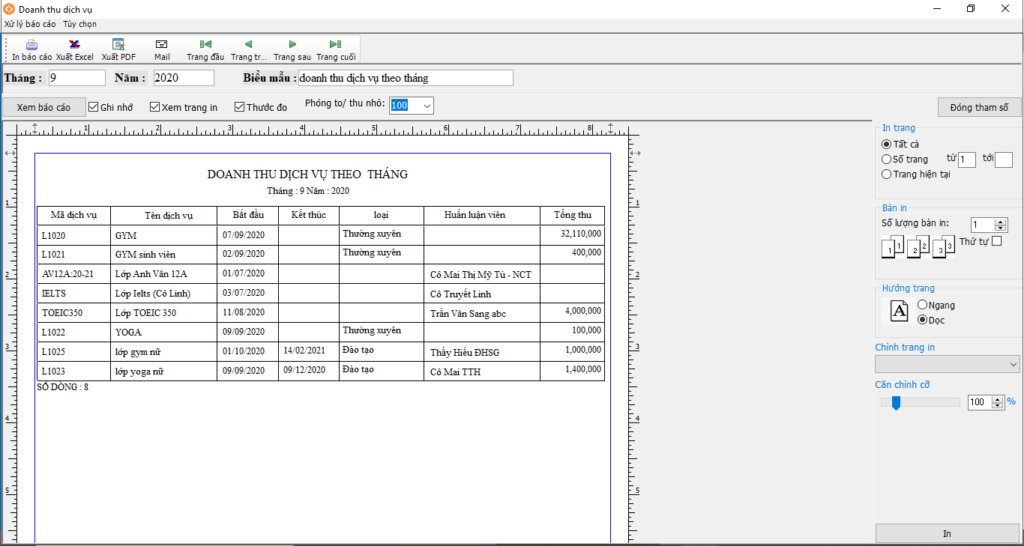Viewport: 1024px width, 546px height.
Task: Jump to last page (Trang cuối)
Action: (335, 45)
